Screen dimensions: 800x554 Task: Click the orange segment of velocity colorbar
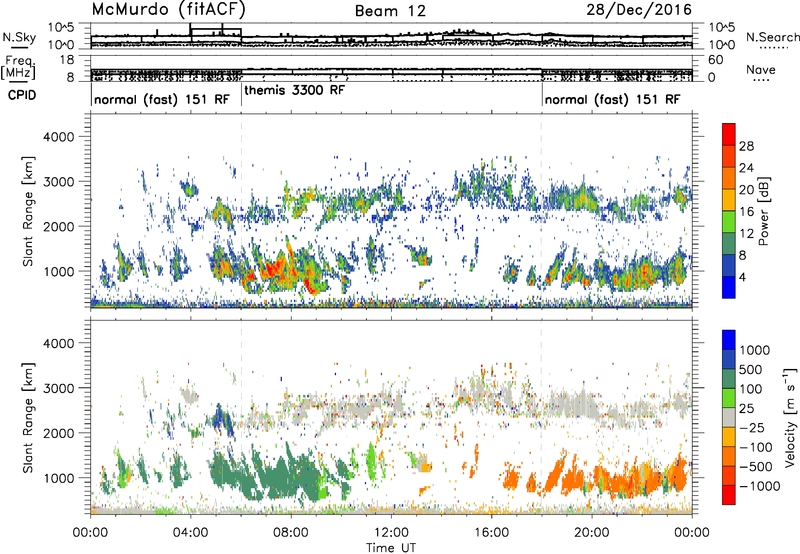729,457
